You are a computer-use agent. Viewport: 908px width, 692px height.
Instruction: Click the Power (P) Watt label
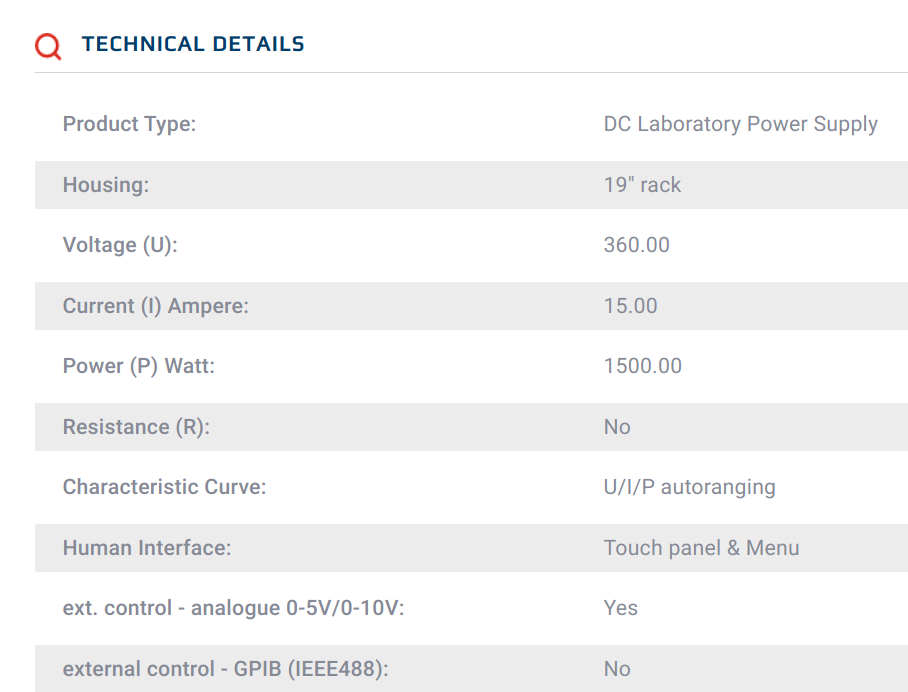tap(138, 366)
